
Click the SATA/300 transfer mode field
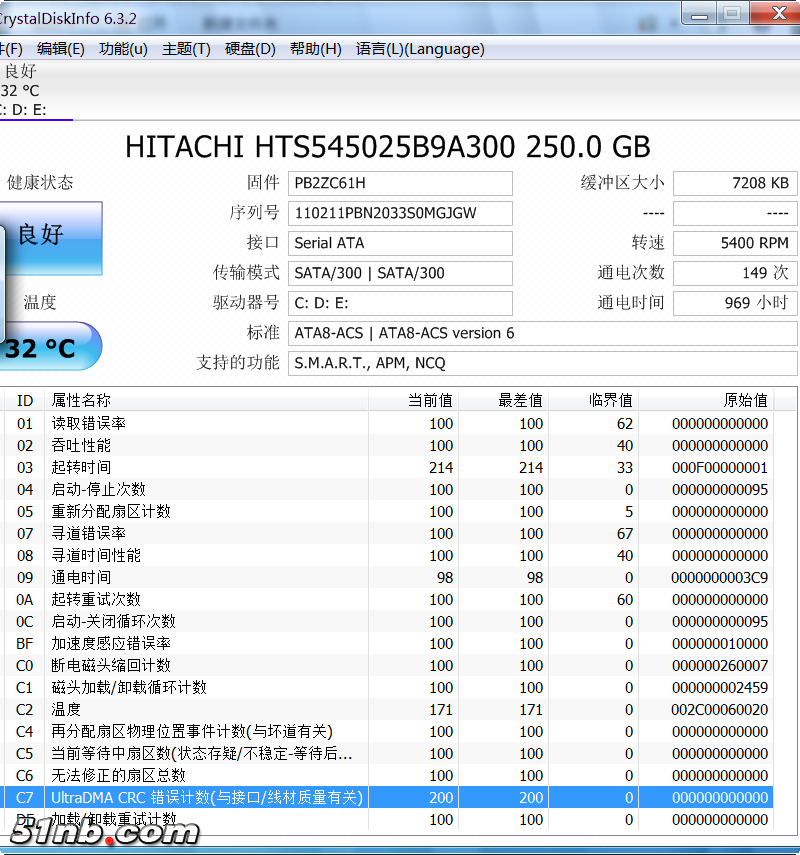pyautogui.click(x=400, y=273)
